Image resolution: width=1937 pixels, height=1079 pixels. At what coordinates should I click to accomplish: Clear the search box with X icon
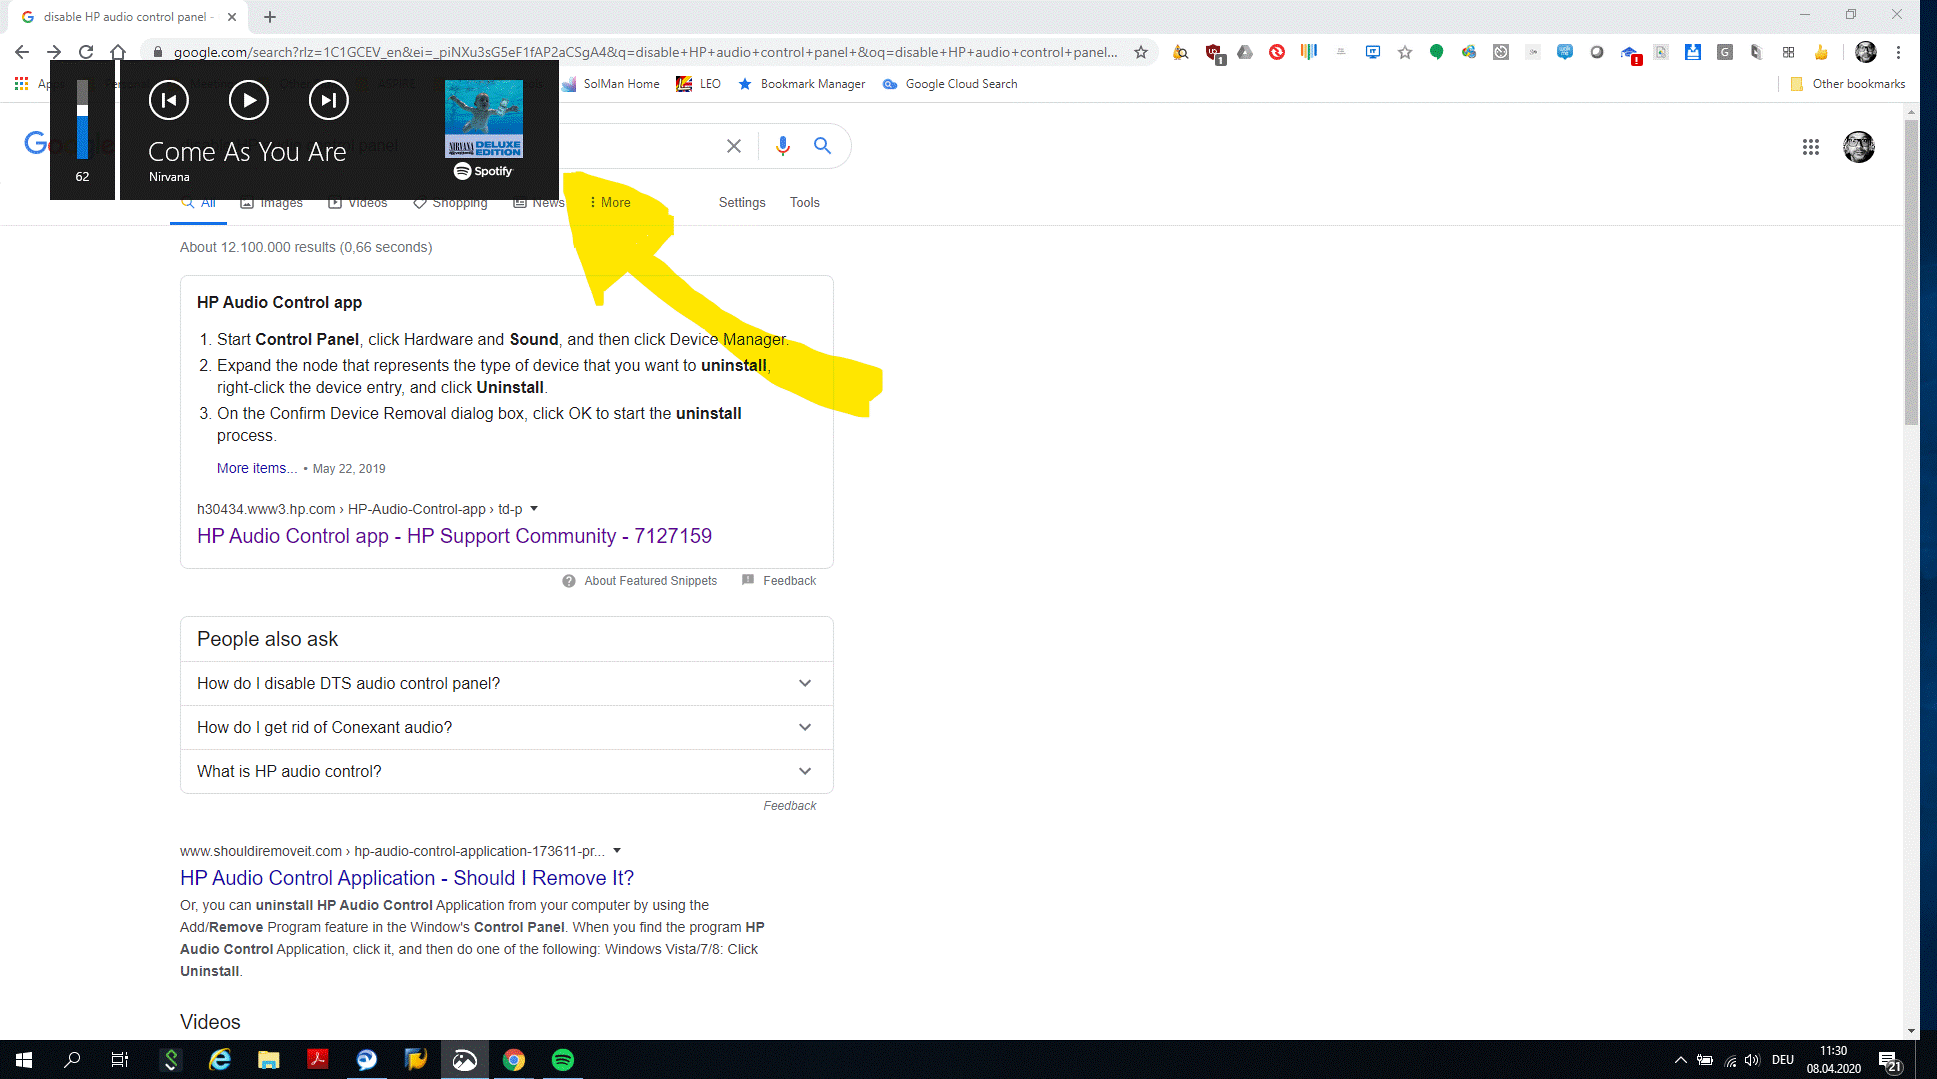(x=734, y=146)
